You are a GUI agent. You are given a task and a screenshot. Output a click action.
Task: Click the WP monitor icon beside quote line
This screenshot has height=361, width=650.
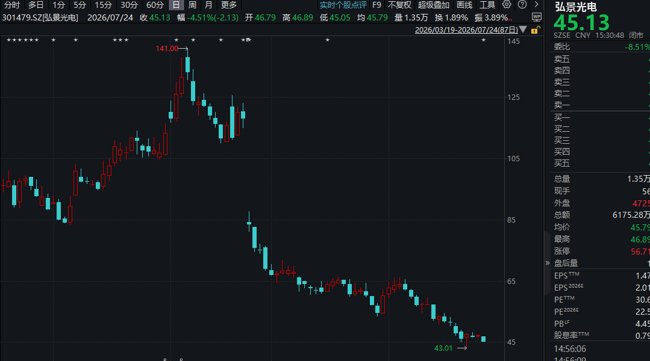tap(537, 17)
